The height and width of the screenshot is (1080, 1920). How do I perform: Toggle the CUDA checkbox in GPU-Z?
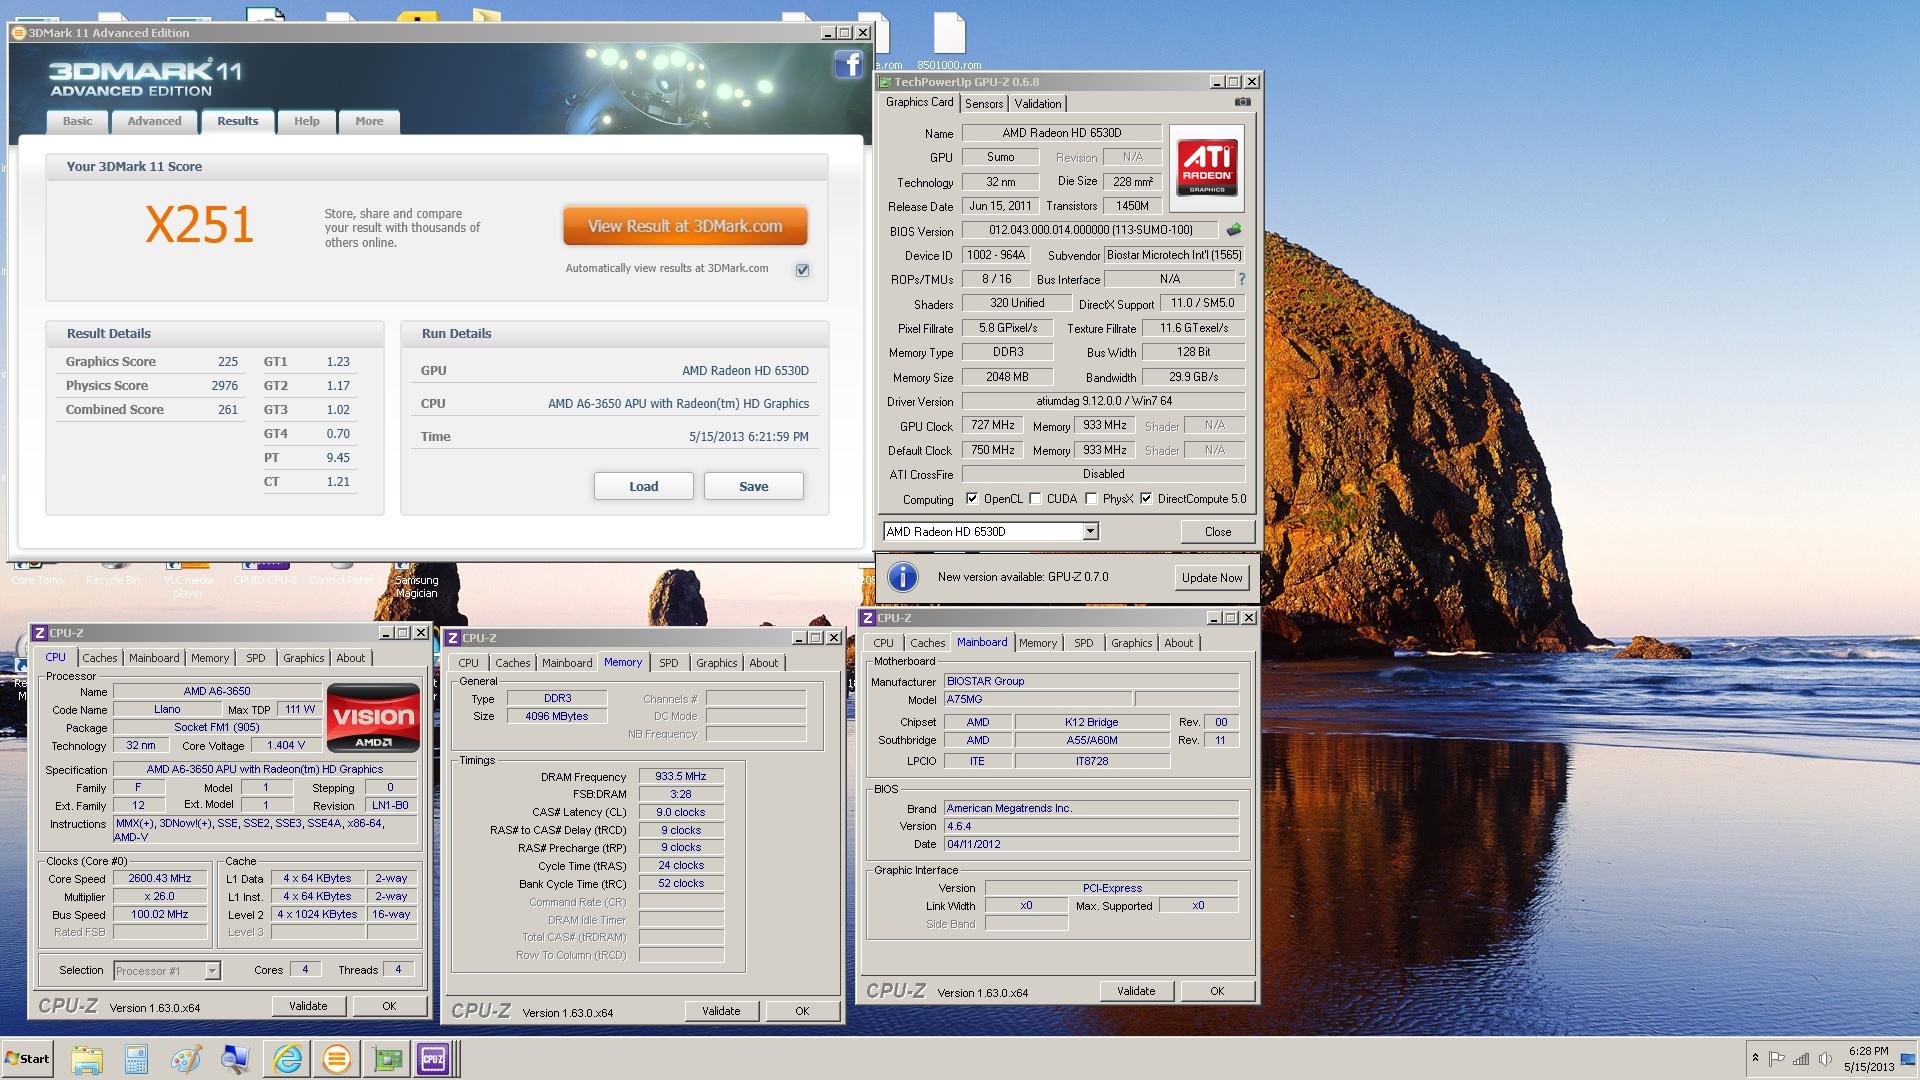click(1035, 499)
